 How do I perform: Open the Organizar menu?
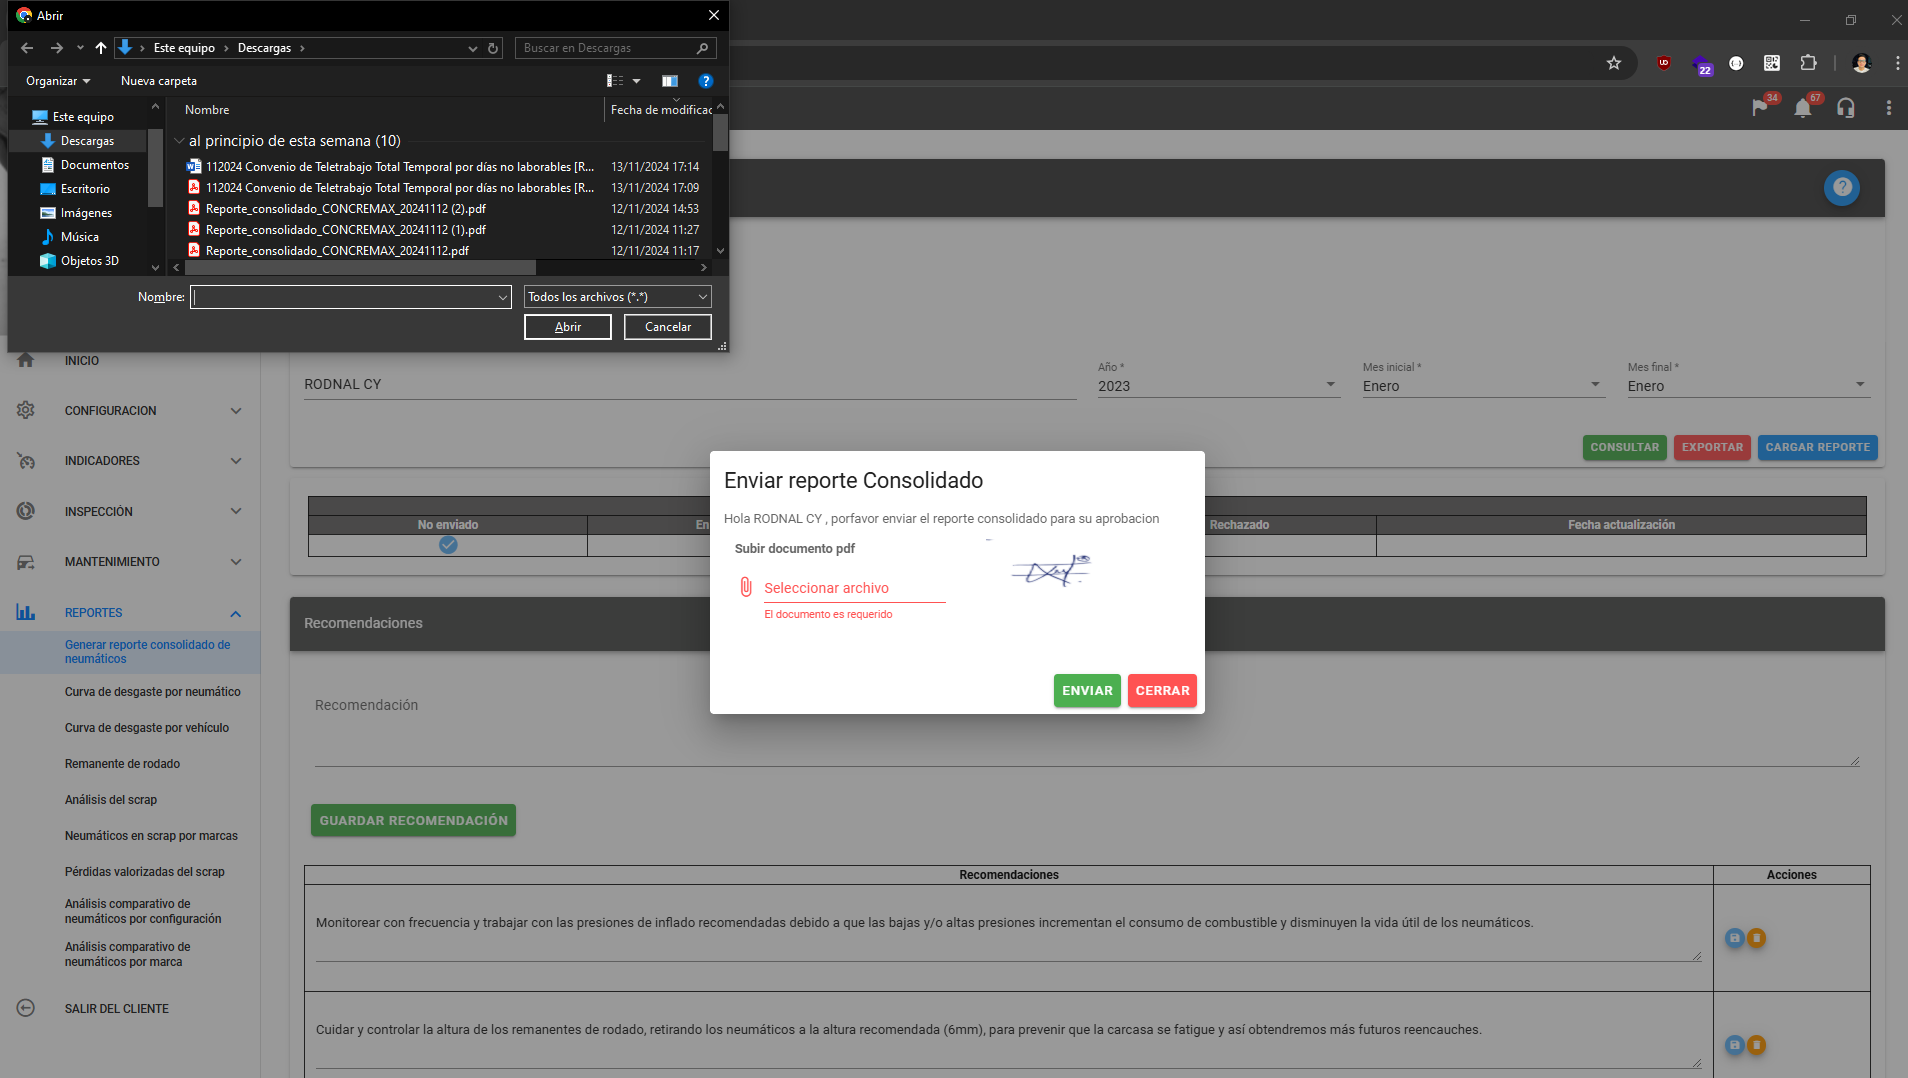coord(58,81)
